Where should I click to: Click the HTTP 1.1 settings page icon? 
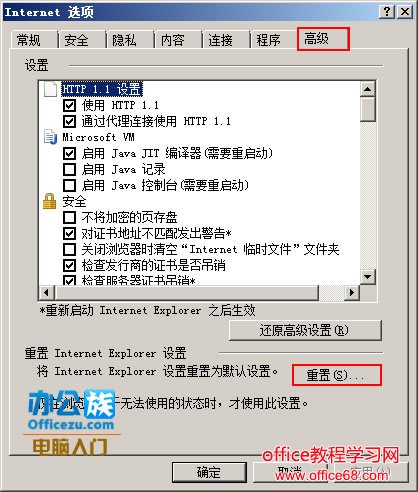50,89
